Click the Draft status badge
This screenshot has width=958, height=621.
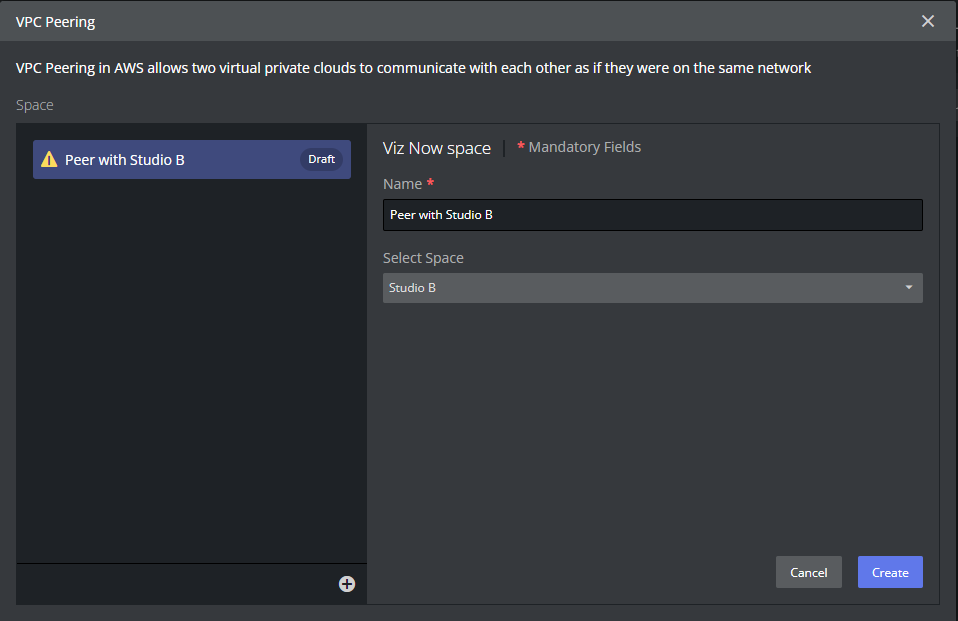(x=321, y=160)
